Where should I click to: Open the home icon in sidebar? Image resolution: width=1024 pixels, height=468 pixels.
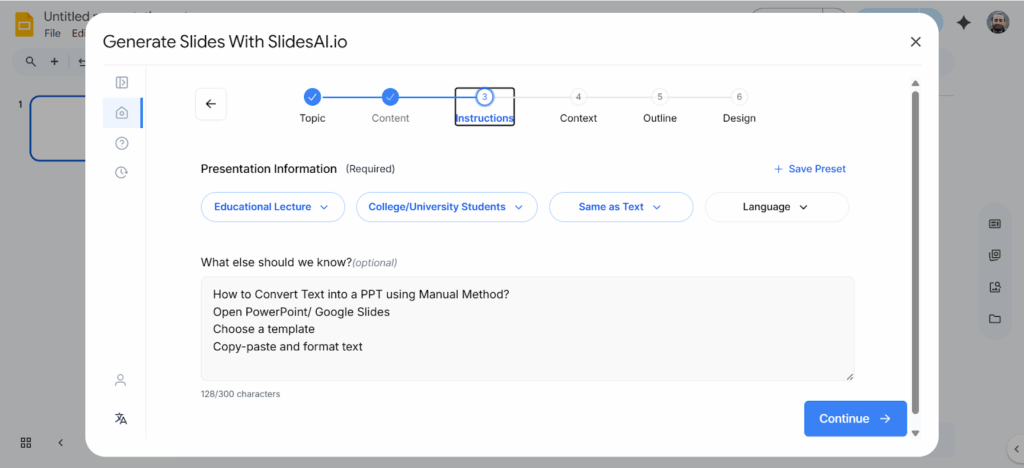[122, 113]
